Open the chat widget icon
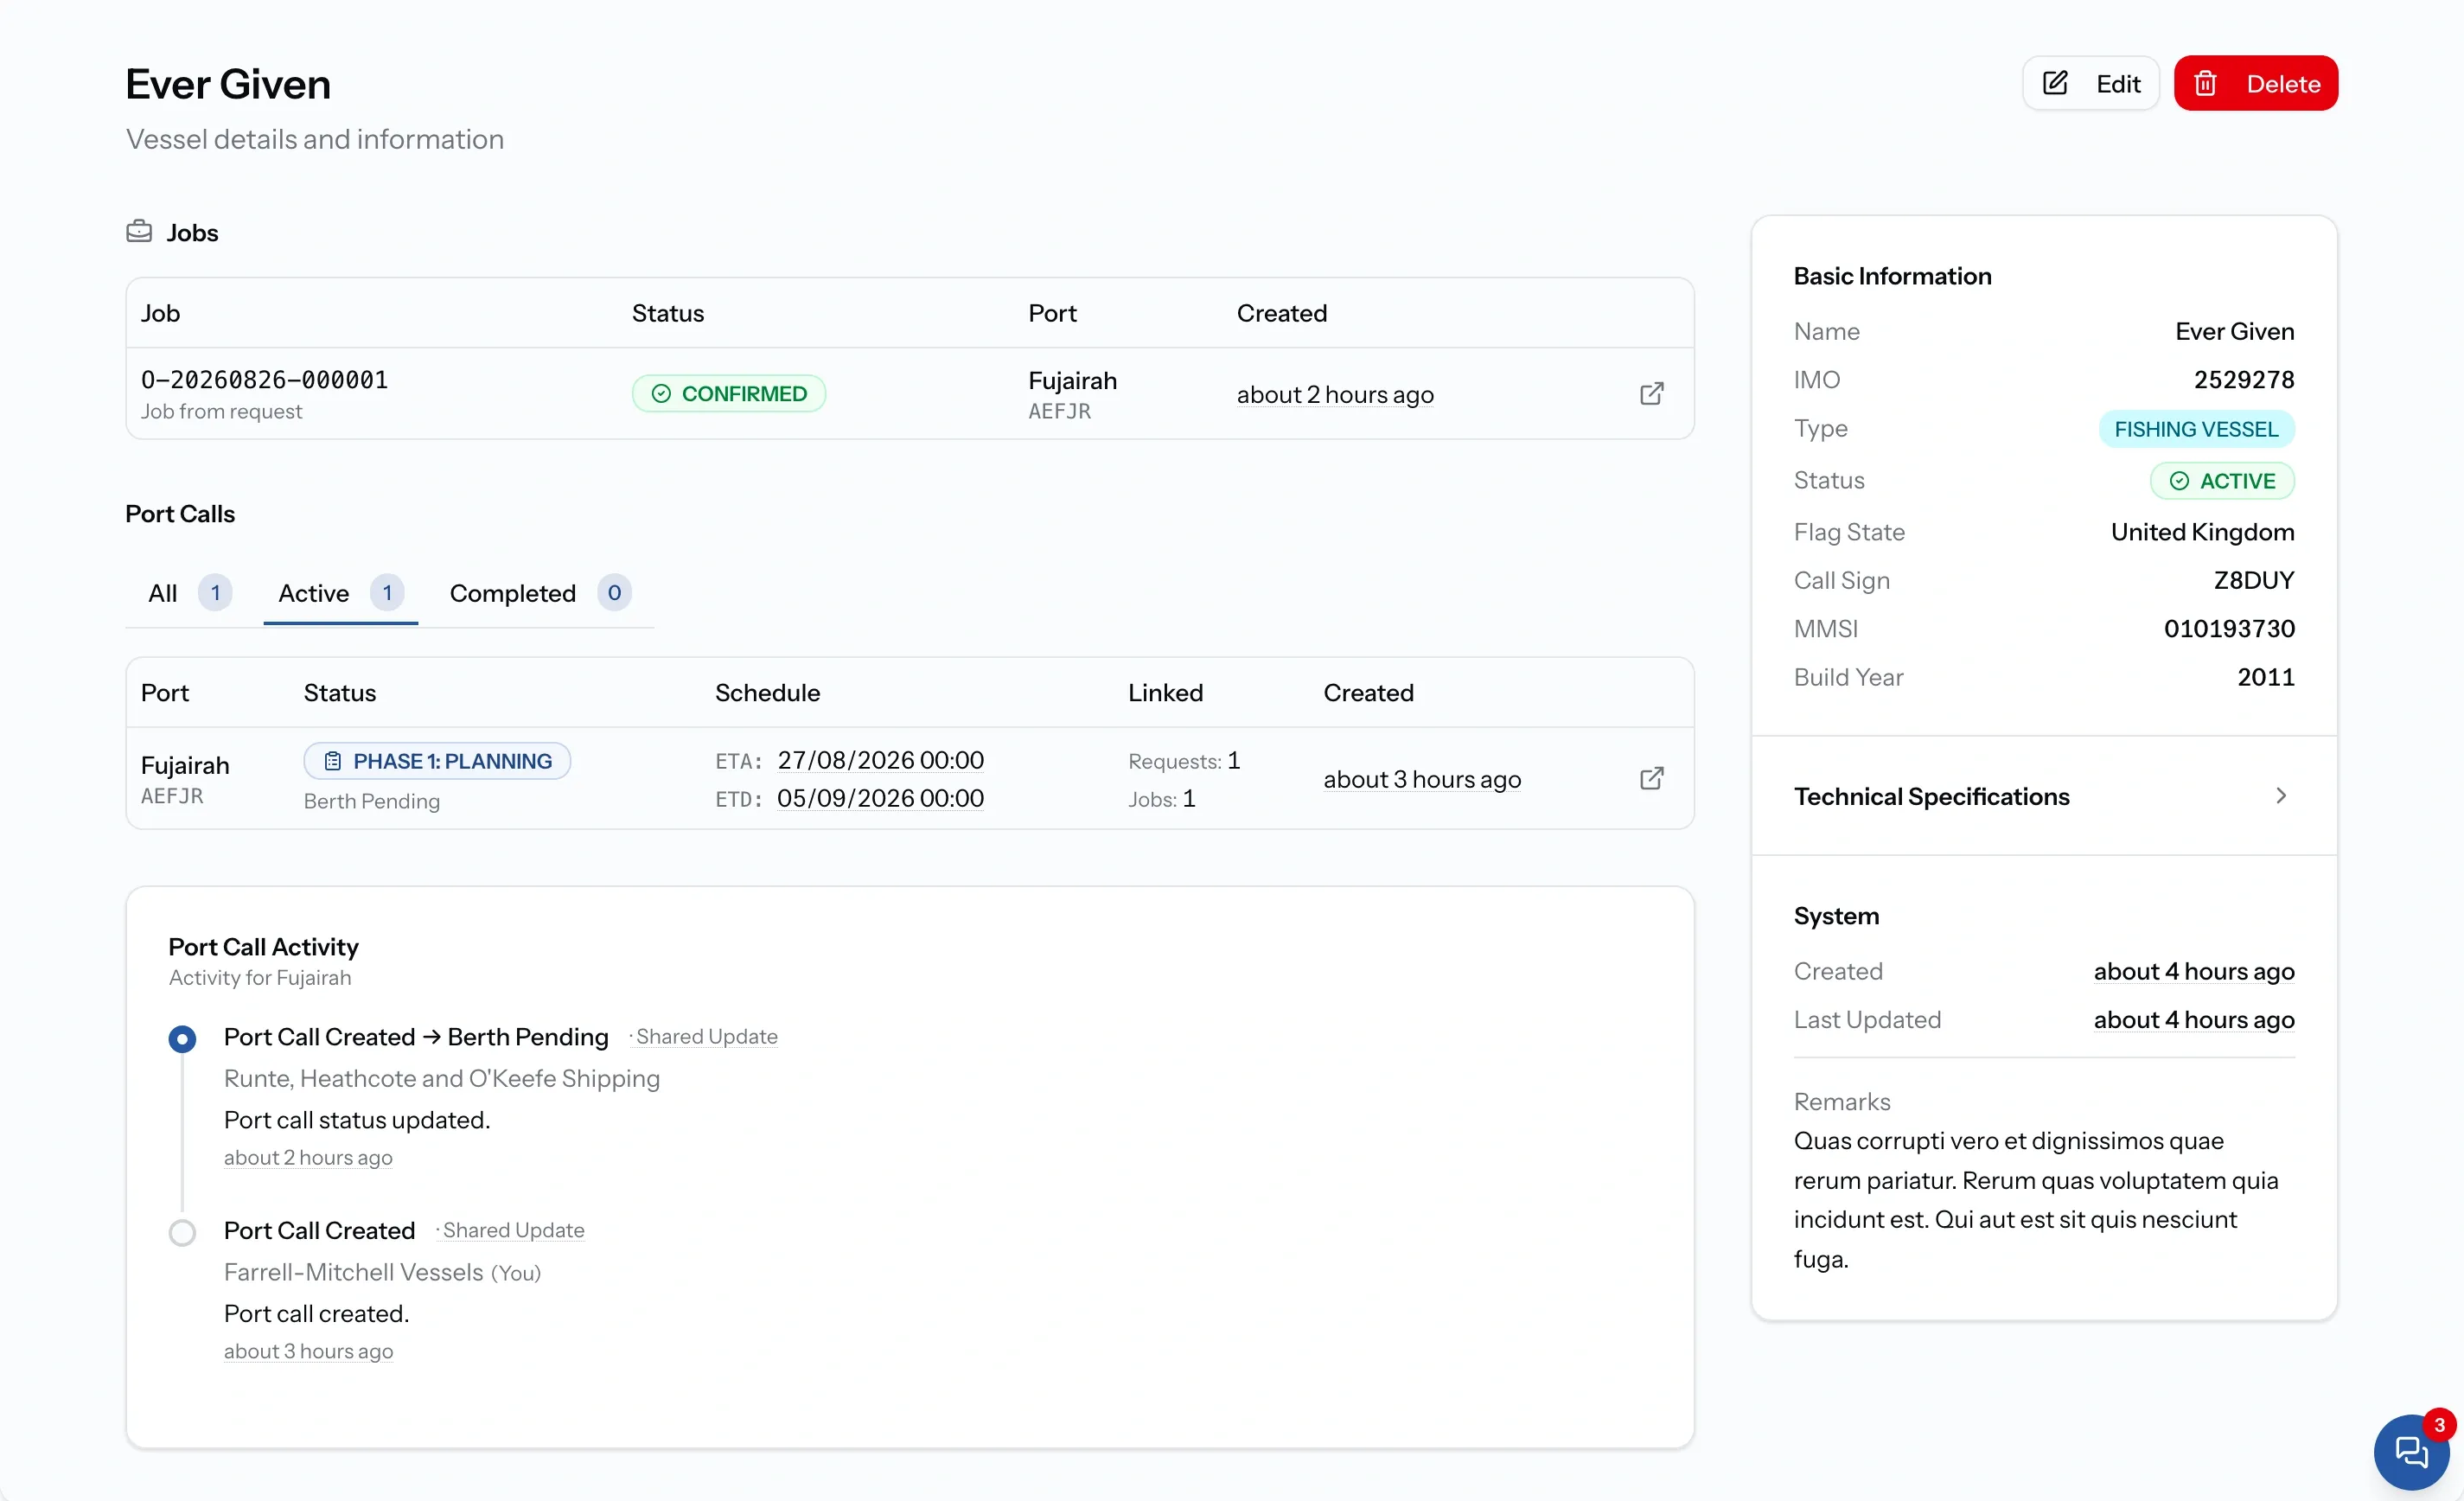This screenshot has width=2464, height=1501. point(2411,1451)
